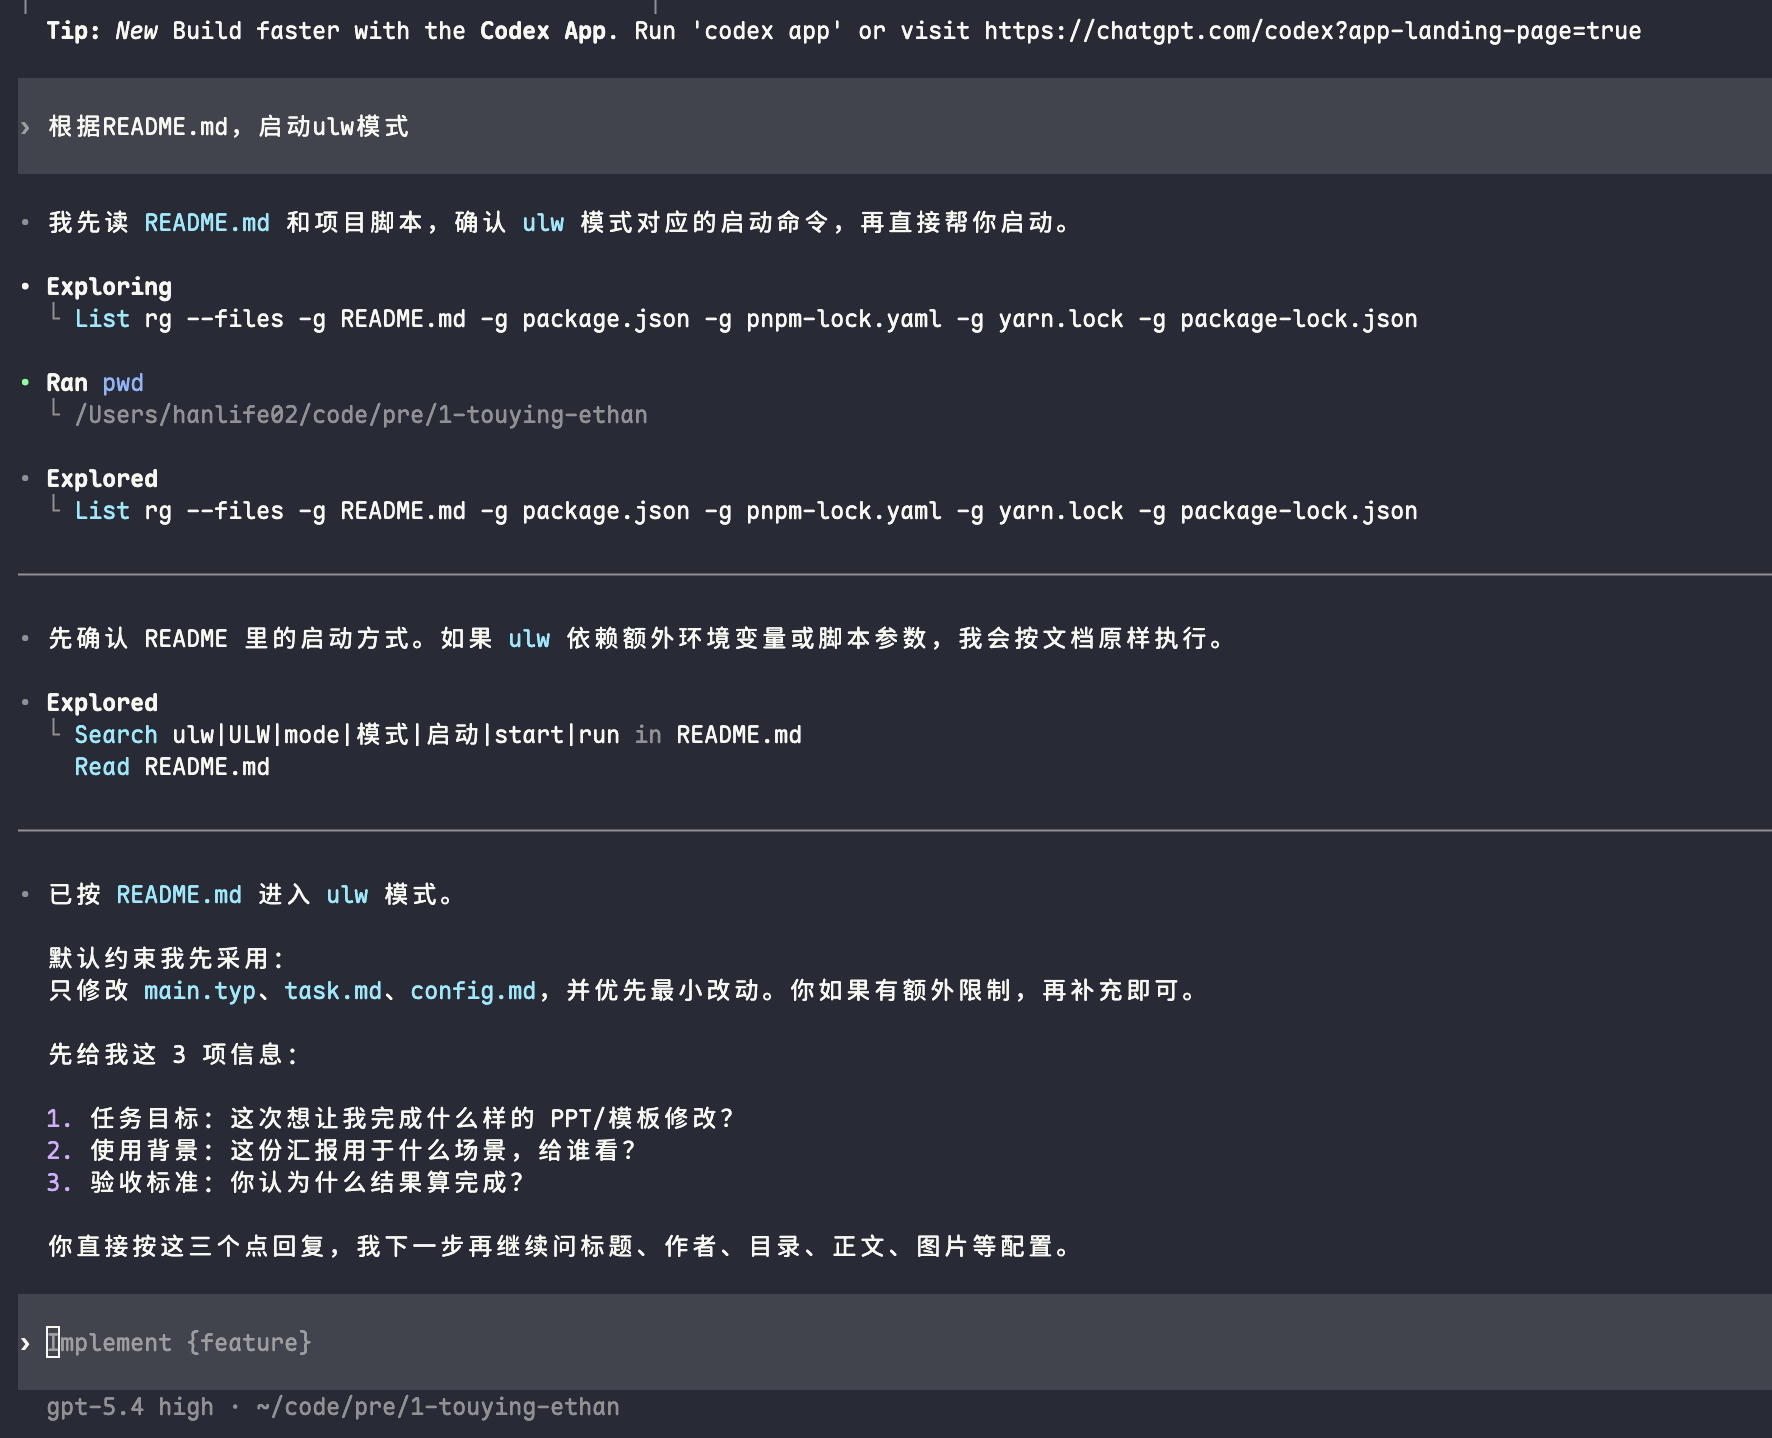
Task: Click the bullet before "已按 README.md 进入 ulw 模式"
Action: [x=25, y=895]
